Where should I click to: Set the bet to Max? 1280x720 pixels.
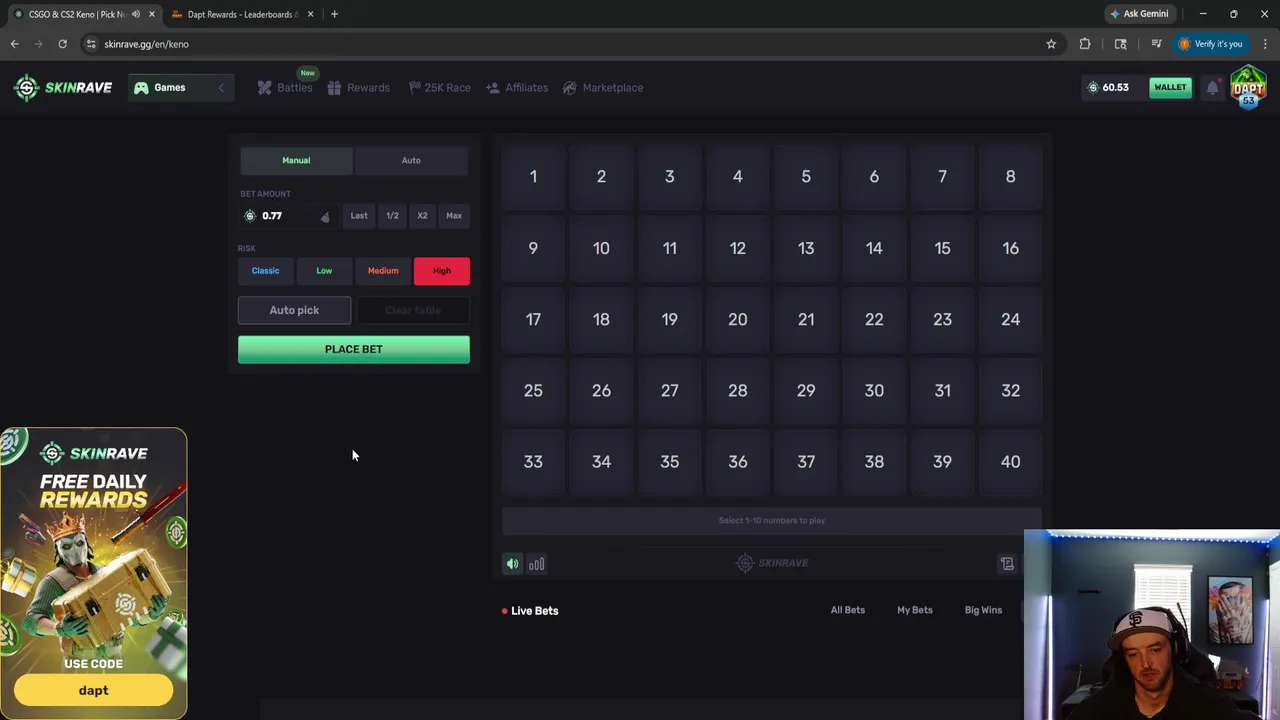pos(454,216)
